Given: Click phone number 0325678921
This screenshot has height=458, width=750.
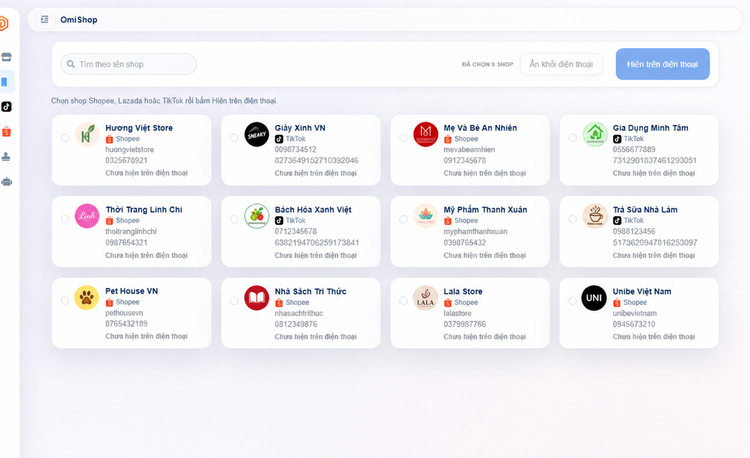Looking at the screenshot, I should (126, 161).
